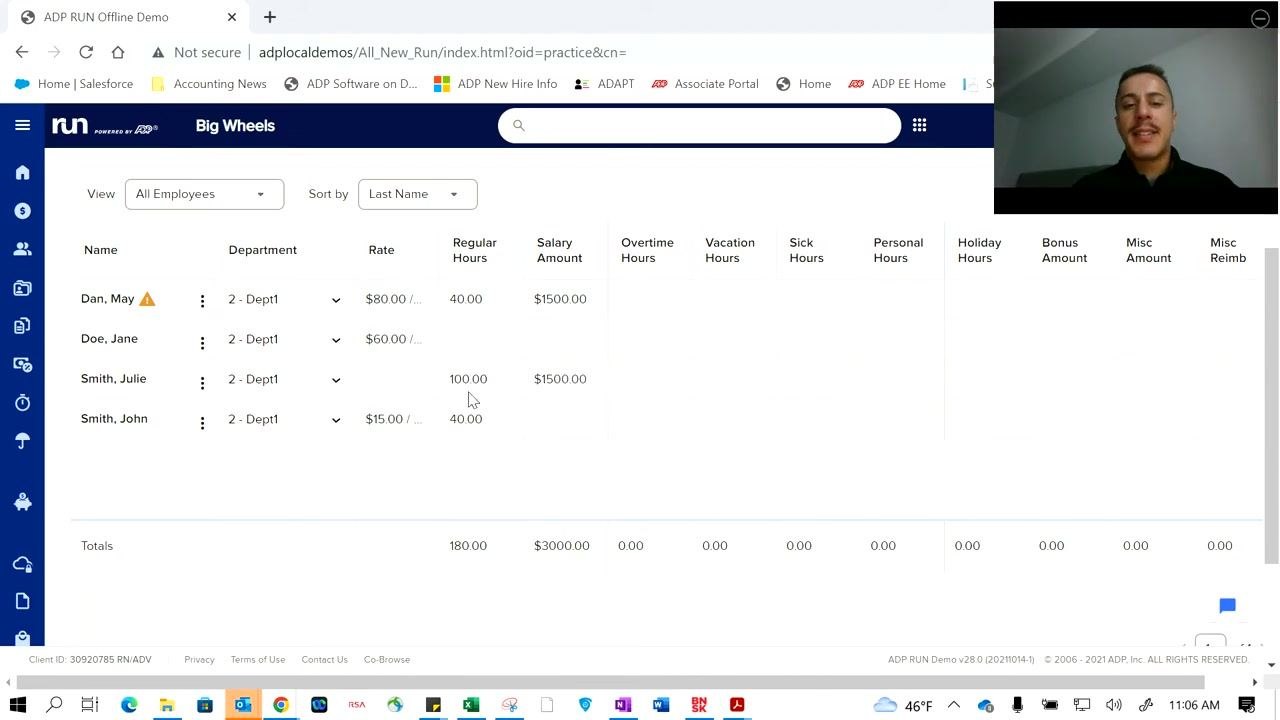The image size is (1280, 720).
Task: Open a new browser tab
Action: coord(270,17)
